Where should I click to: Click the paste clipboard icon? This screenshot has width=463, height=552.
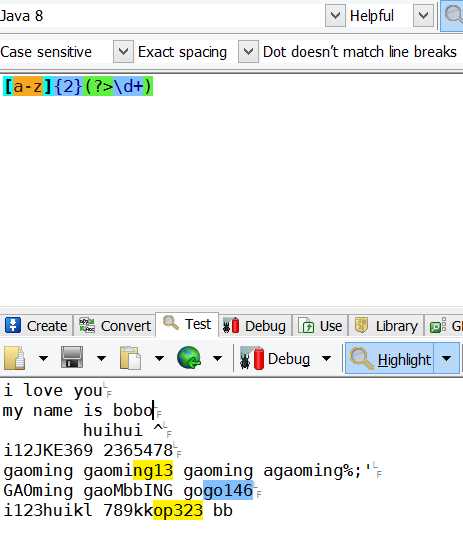(130, 358)
